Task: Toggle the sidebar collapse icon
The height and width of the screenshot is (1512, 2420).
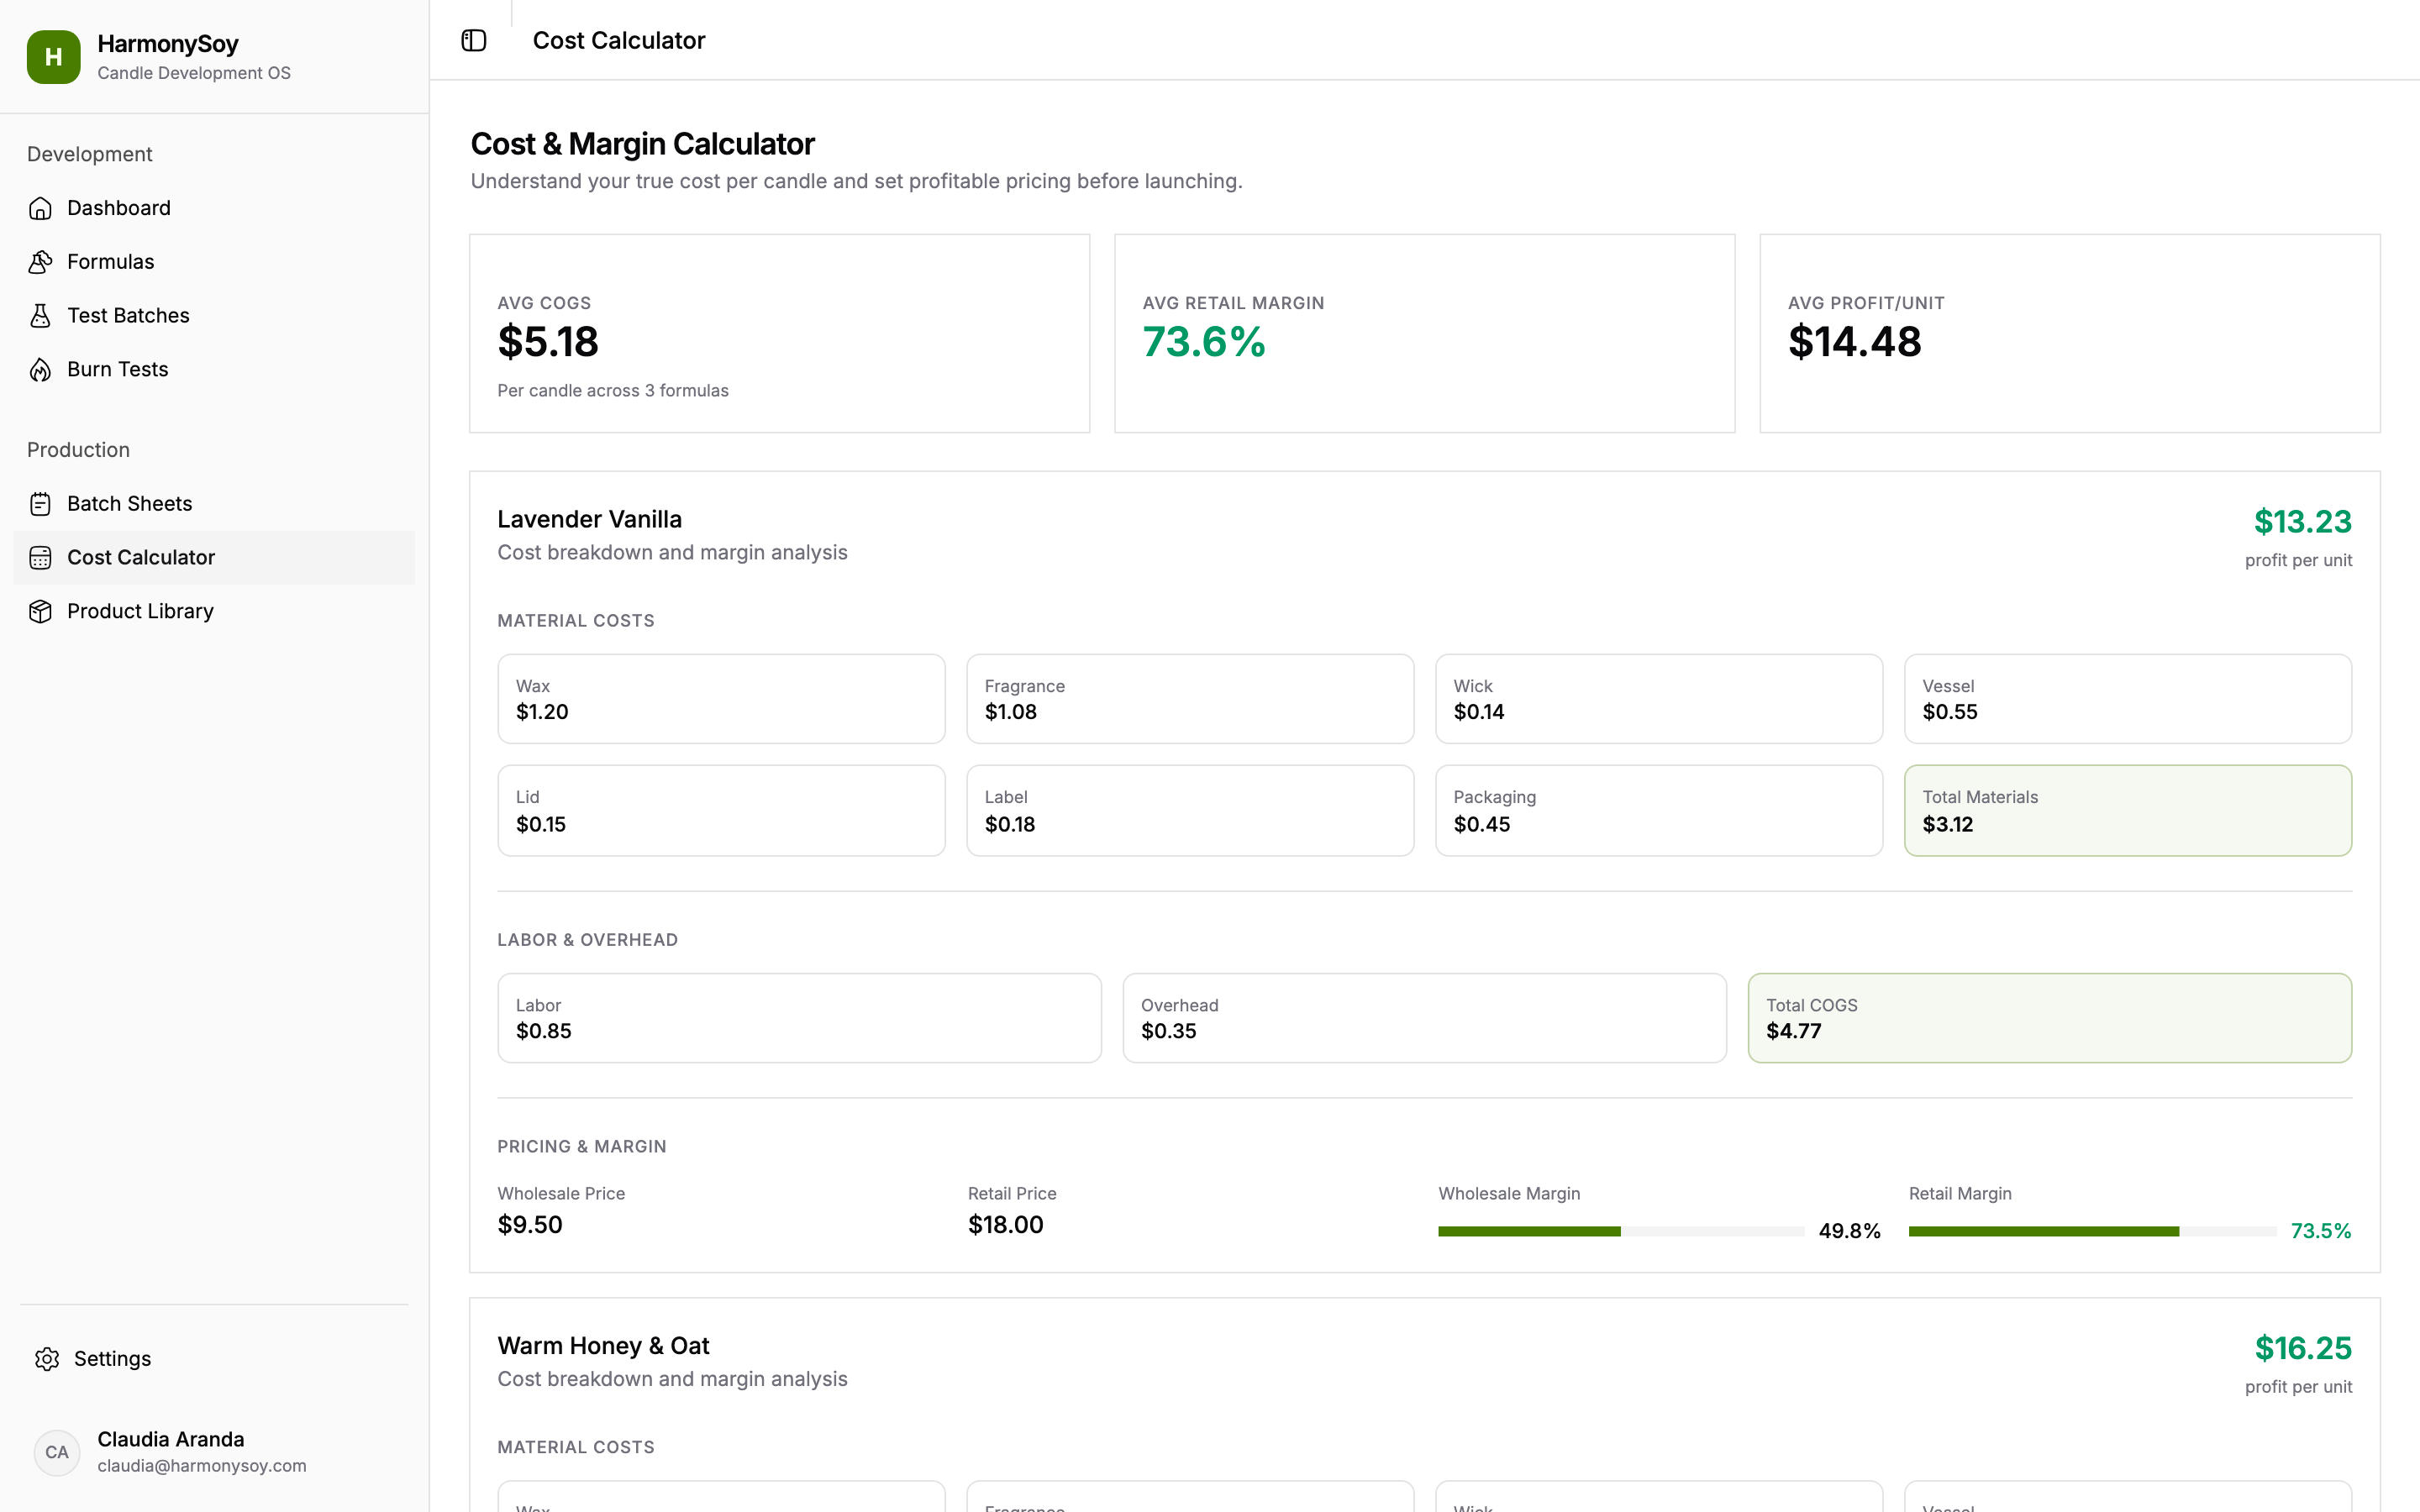Action: click(x=473, y=40)
